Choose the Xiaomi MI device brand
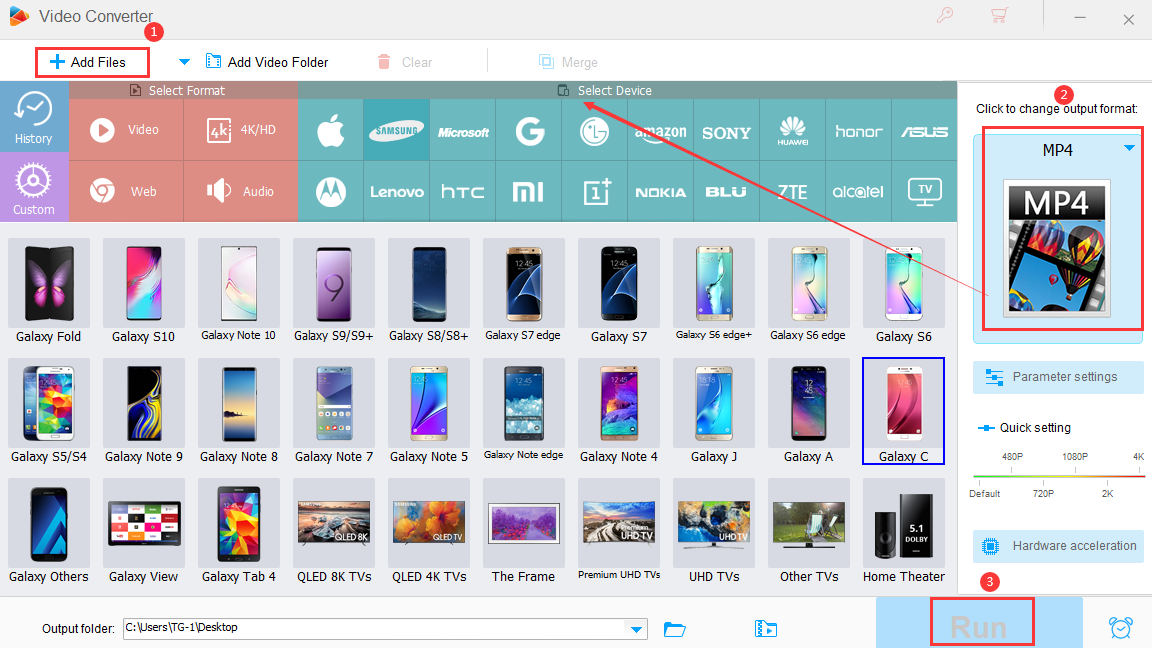Image resolution: width=1152 pixels, height=648 pixels. coord(529,191)
